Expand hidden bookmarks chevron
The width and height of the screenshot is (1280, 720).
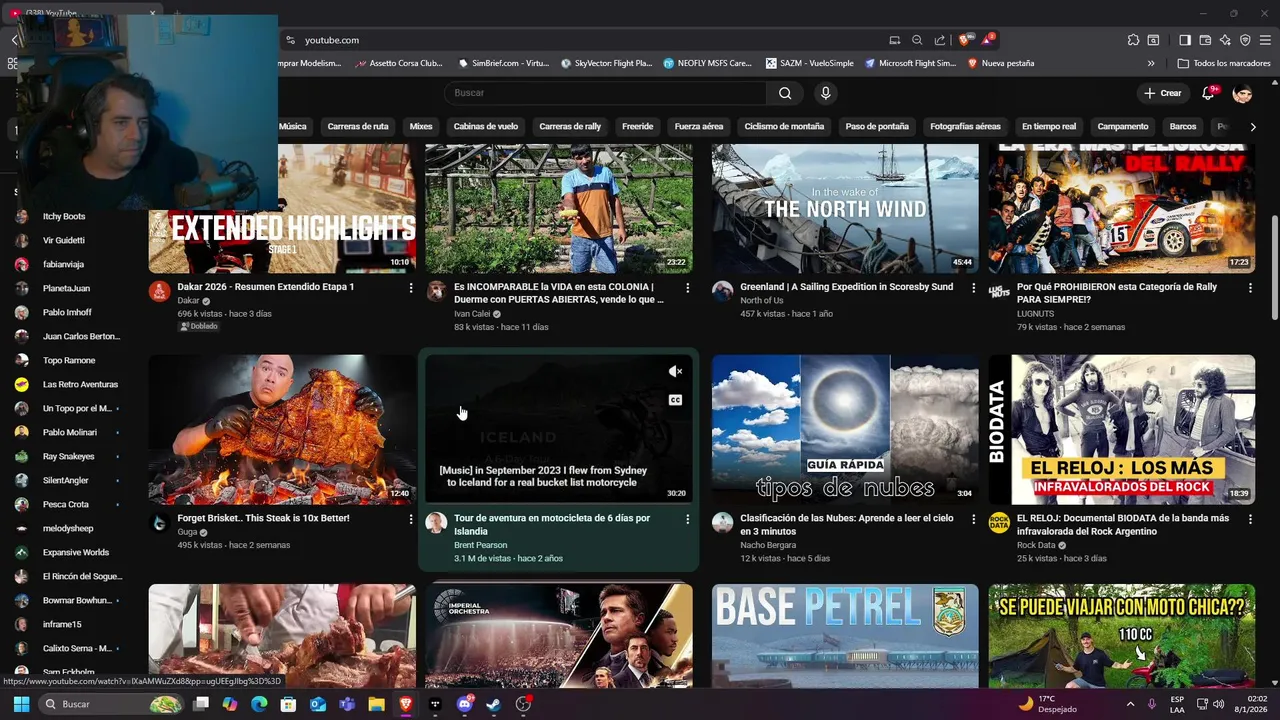pos(1151,63)
